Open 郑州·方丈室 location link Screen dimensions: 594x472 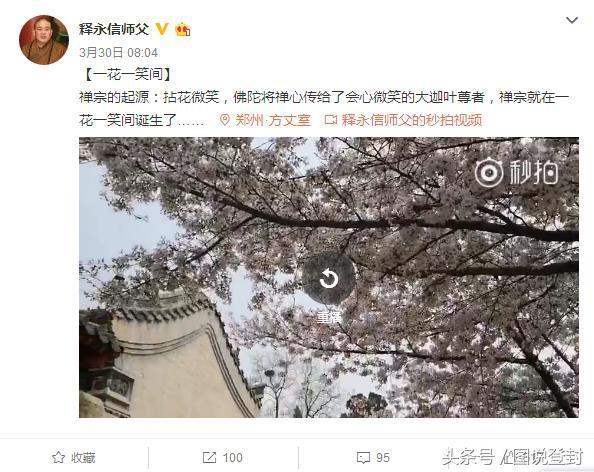pyautogui.click(x=273, y=120)
